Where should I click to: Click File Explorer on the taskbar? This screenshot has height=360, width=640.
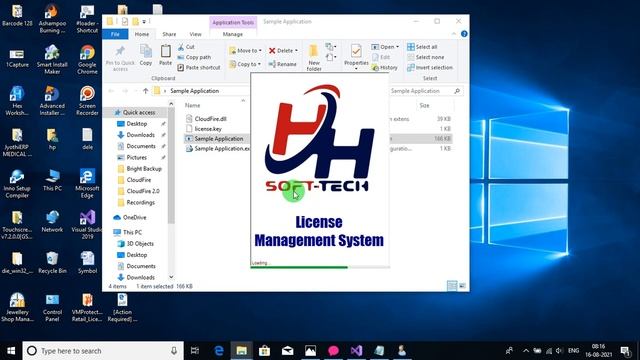pos(242,351)
